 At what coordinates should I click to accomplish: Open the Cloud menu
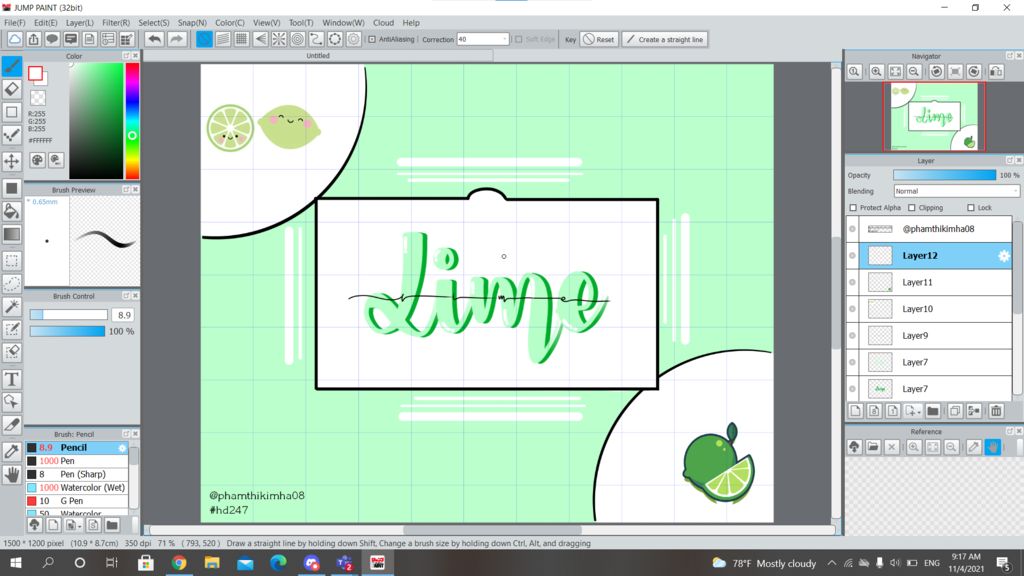383,22
